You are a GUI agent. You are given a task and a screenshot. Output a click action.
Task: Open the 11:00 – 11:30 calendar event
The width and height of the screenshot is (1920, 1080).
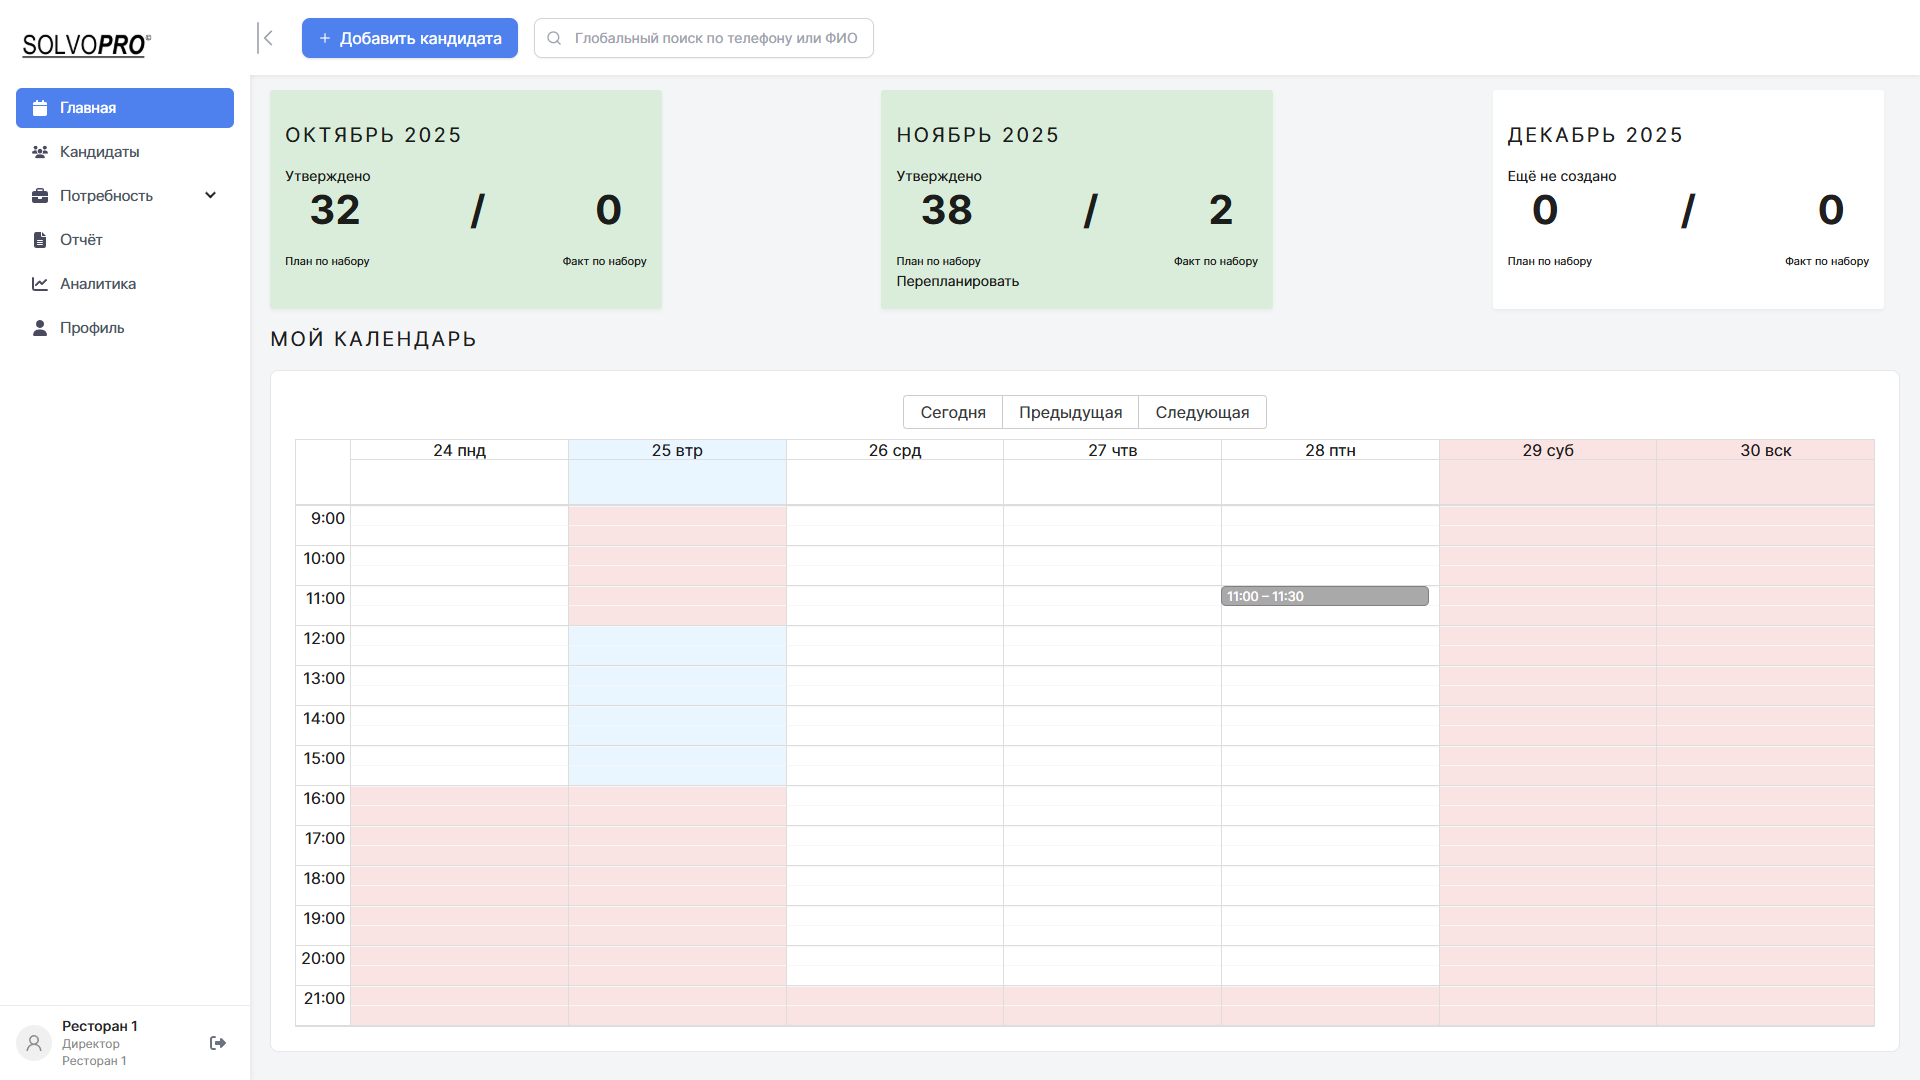pyautogui.click(x=1324, y=596)
